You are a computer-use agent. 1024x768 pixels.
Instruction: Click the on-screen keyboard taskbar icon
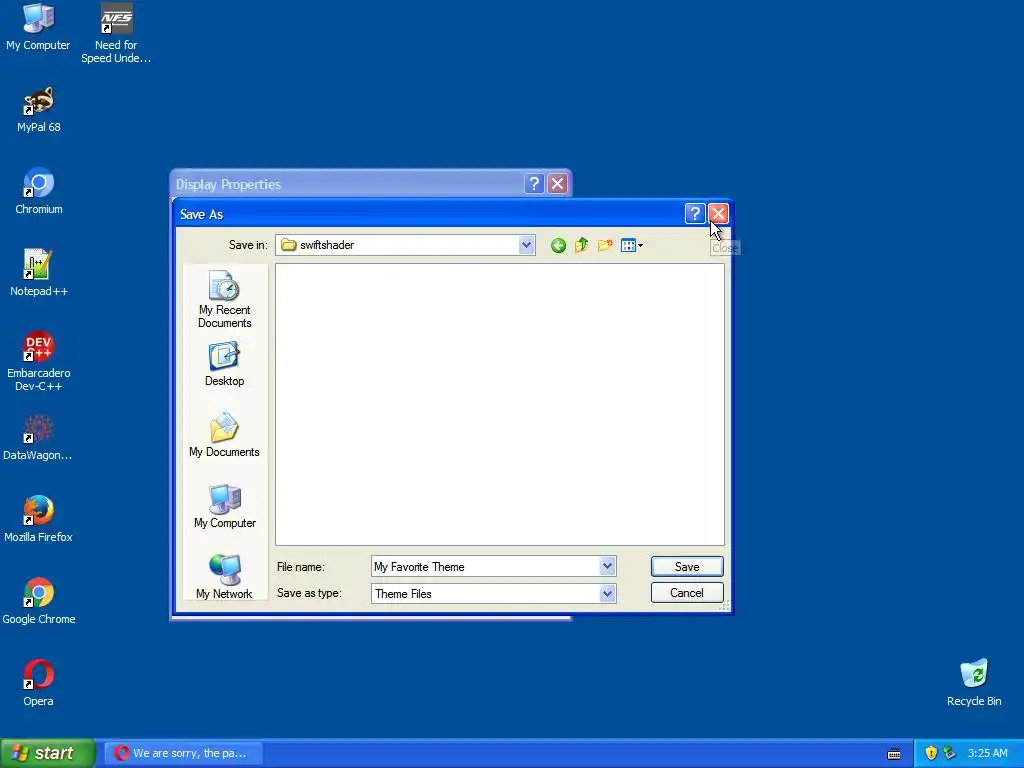click(x=894, y=754)
